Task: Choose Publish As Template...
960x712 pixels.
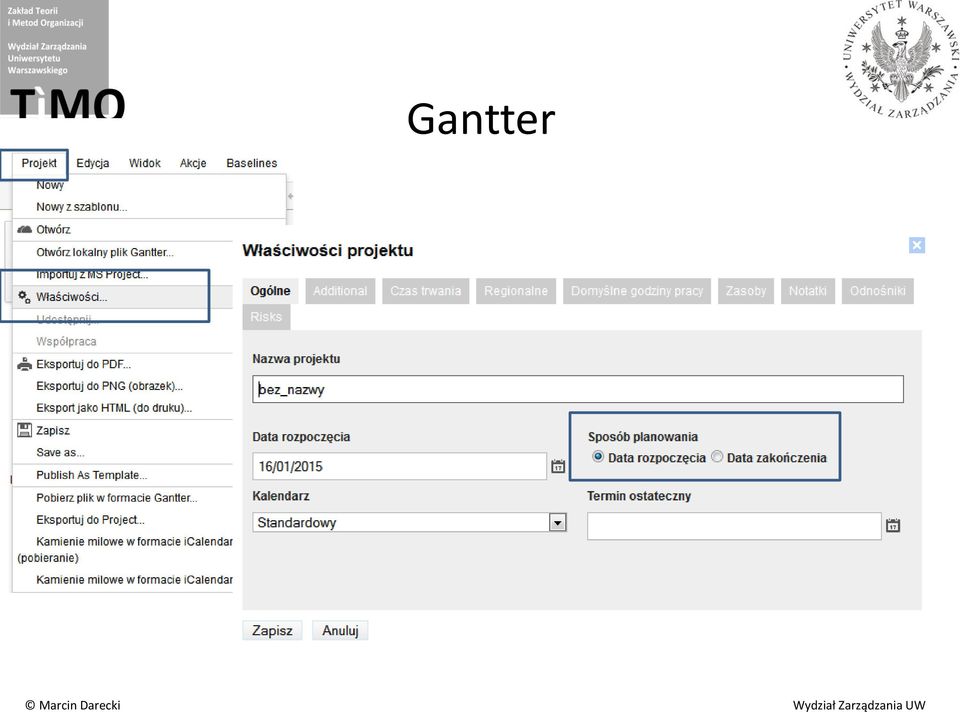Action: point(92,475)
